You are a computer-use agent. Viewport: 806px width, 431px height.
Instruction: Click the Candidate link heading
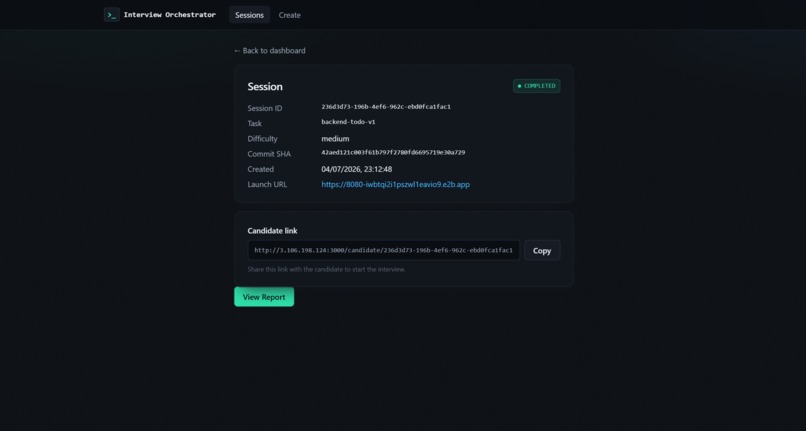[272, 231]
